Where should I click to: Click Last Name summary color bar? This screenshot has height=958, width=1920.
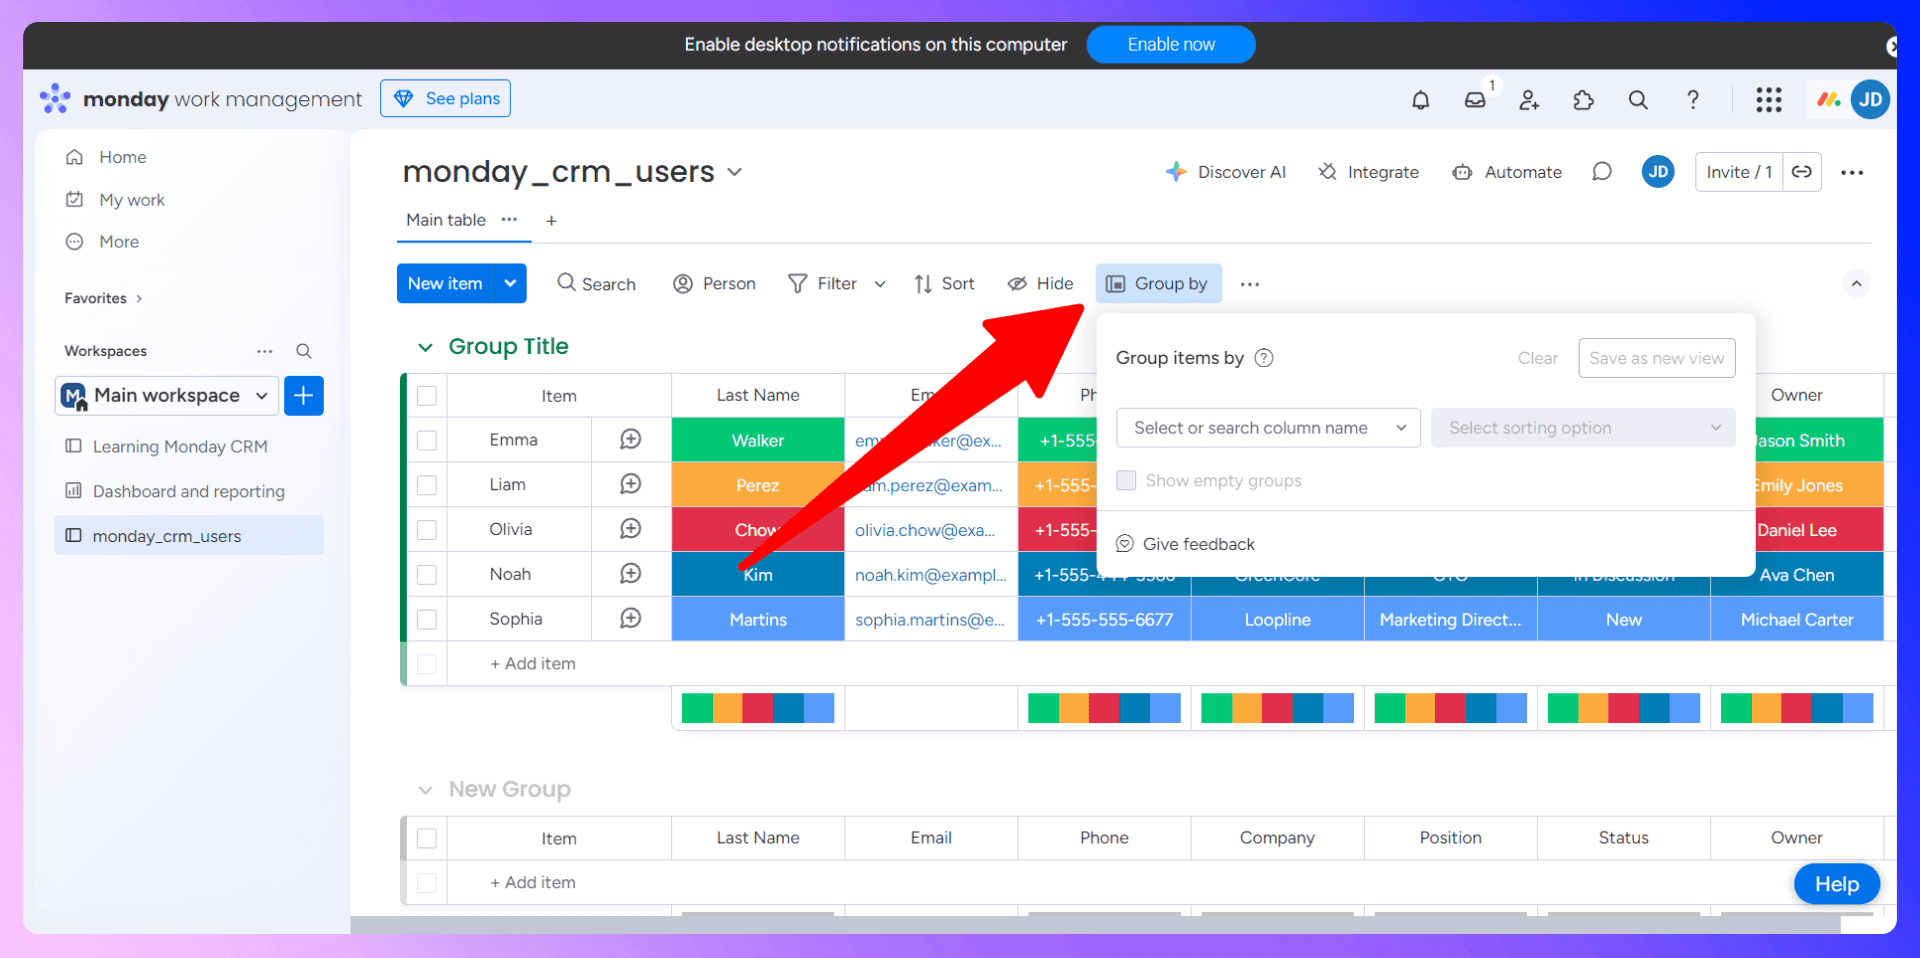pyautogui.click(x=758, y=708)
